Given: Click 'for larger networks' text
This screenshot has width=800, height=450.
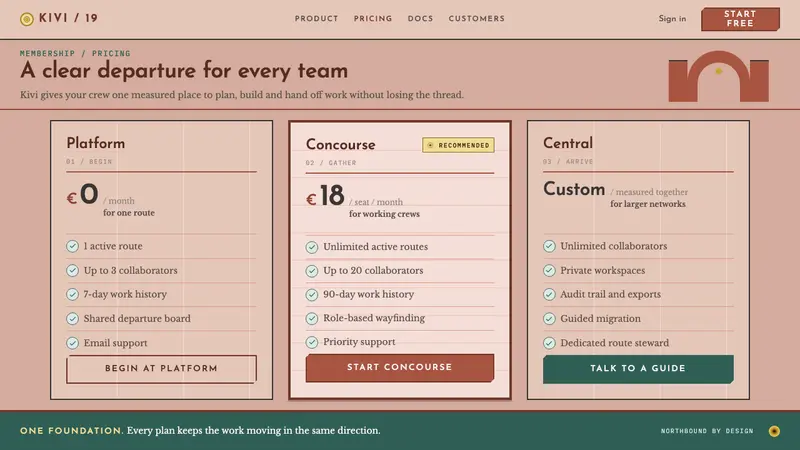Looking at the screenshot, I should click(x=648, y=204).
